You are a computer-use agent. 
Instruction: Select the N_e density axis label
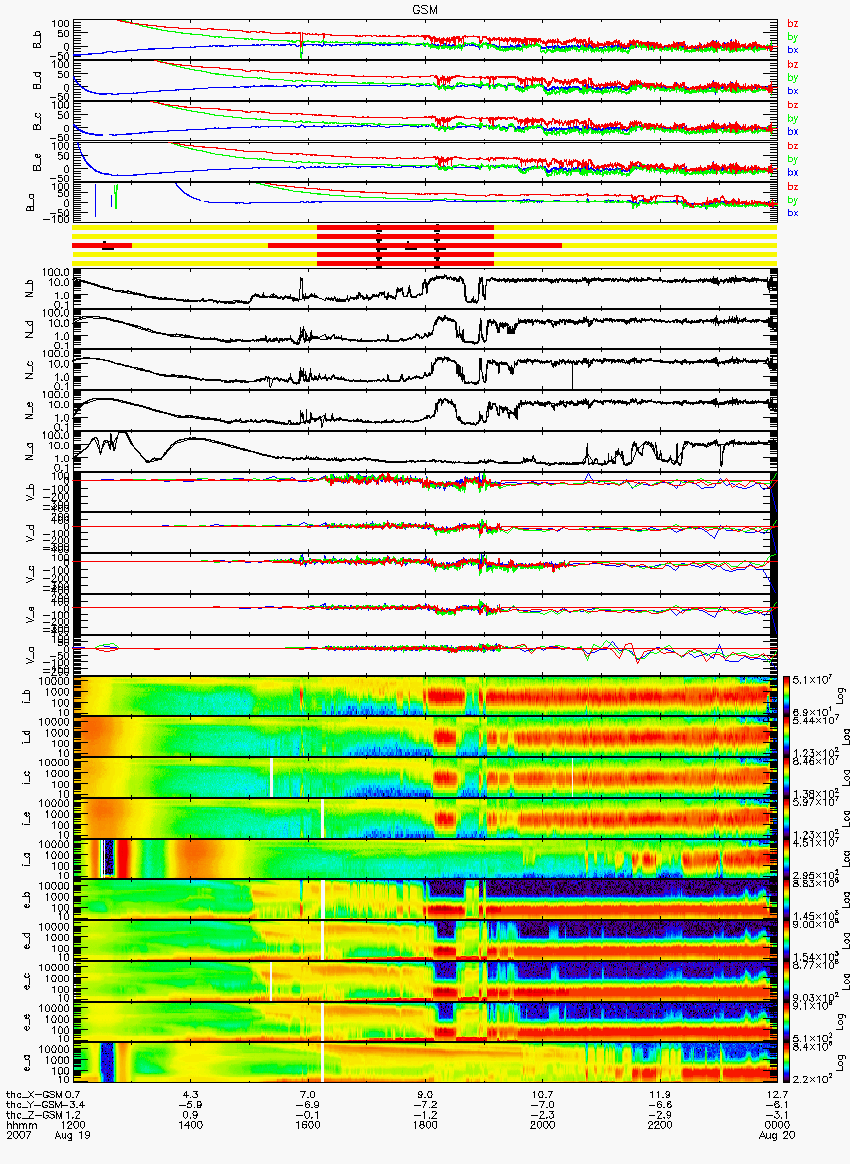click(31, 411)
